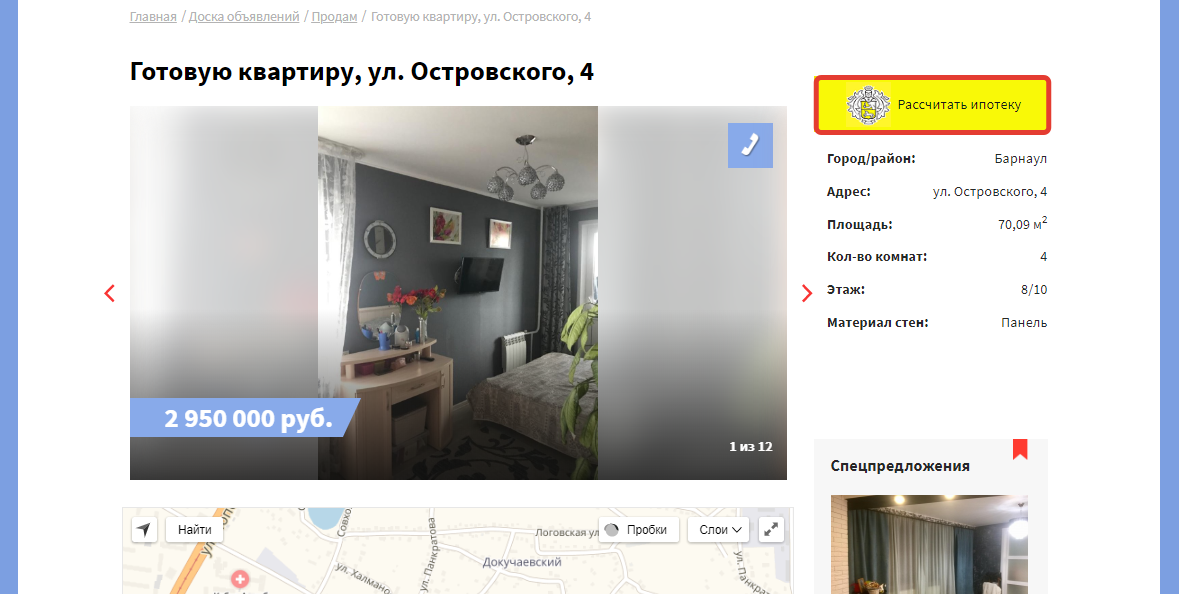
Task: Click the Найти search button on map
Action: coord(195,529)
